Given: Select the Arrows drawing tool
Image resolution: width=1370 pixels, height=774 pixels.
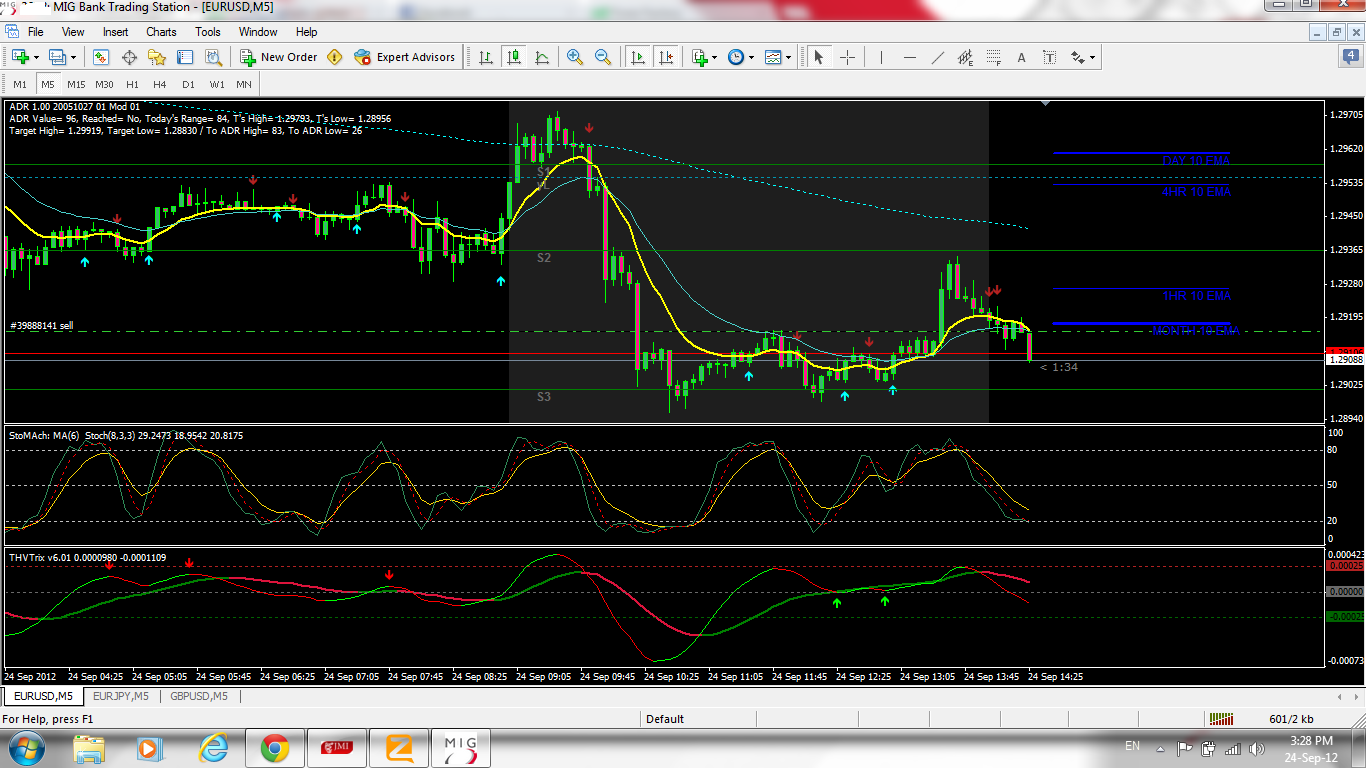Looking at the screenshot, I should pyautogui.click(x=1077, y=57).
